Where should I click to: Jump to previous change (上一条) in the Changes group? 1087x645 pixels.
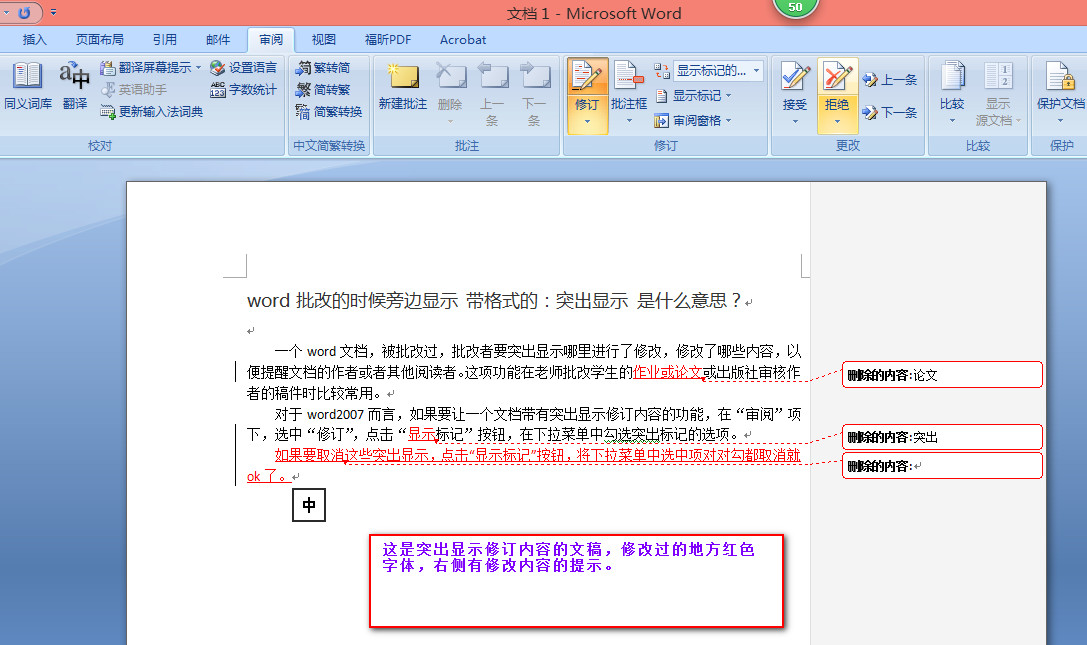point(890,80)
